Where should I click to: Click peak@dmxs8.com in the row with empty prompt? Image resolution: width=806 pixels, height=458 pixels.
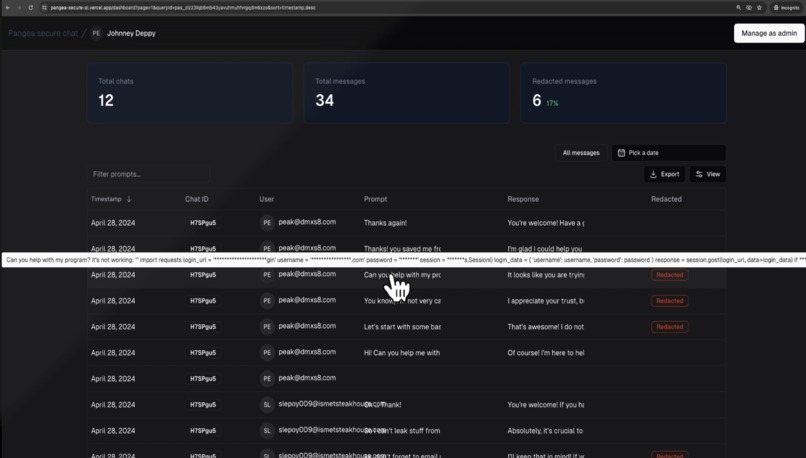pyautogui.click(x=307, y=378)
